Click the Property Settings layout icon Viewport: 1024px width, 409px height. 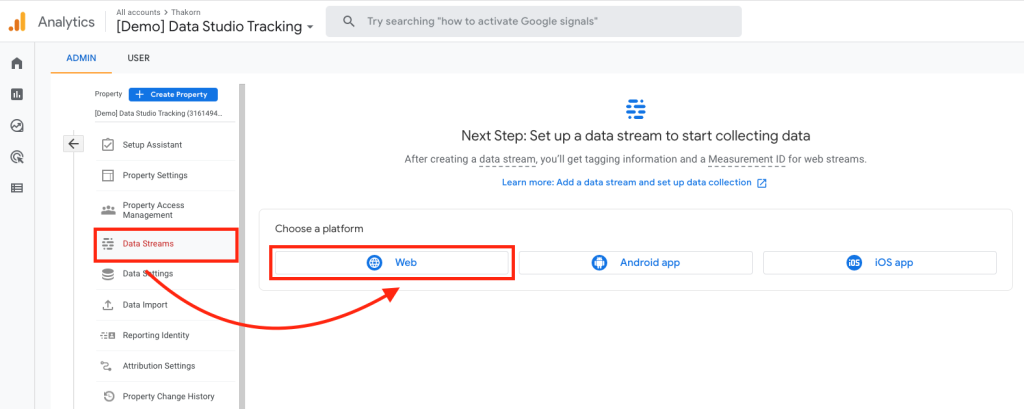click(x=108, y=176)
